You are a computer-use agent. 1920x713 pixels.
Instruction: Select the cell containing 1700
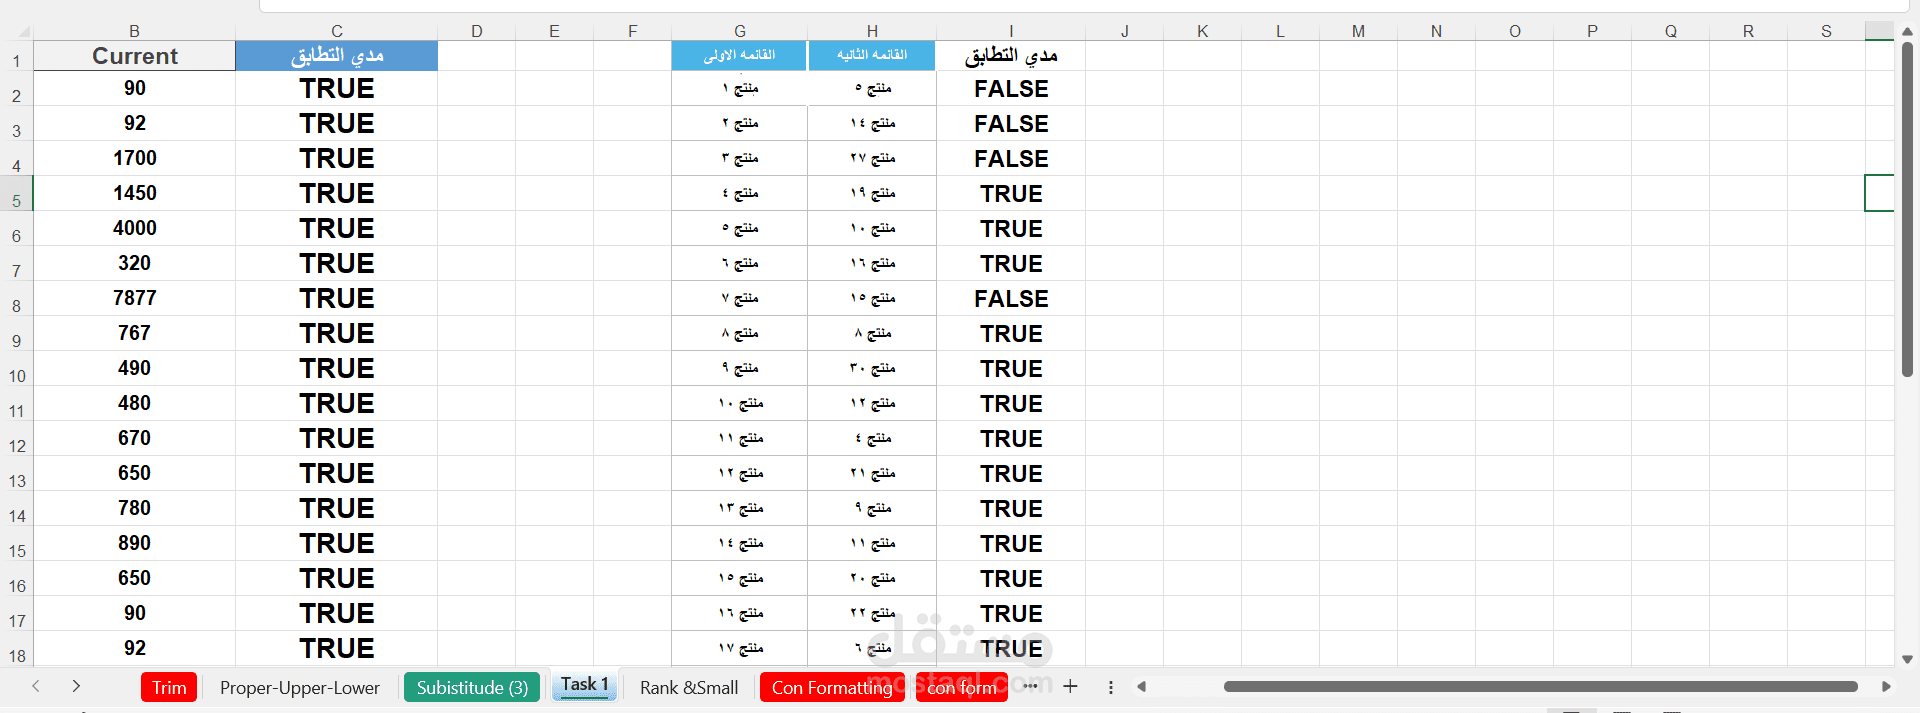click(135, 158)
